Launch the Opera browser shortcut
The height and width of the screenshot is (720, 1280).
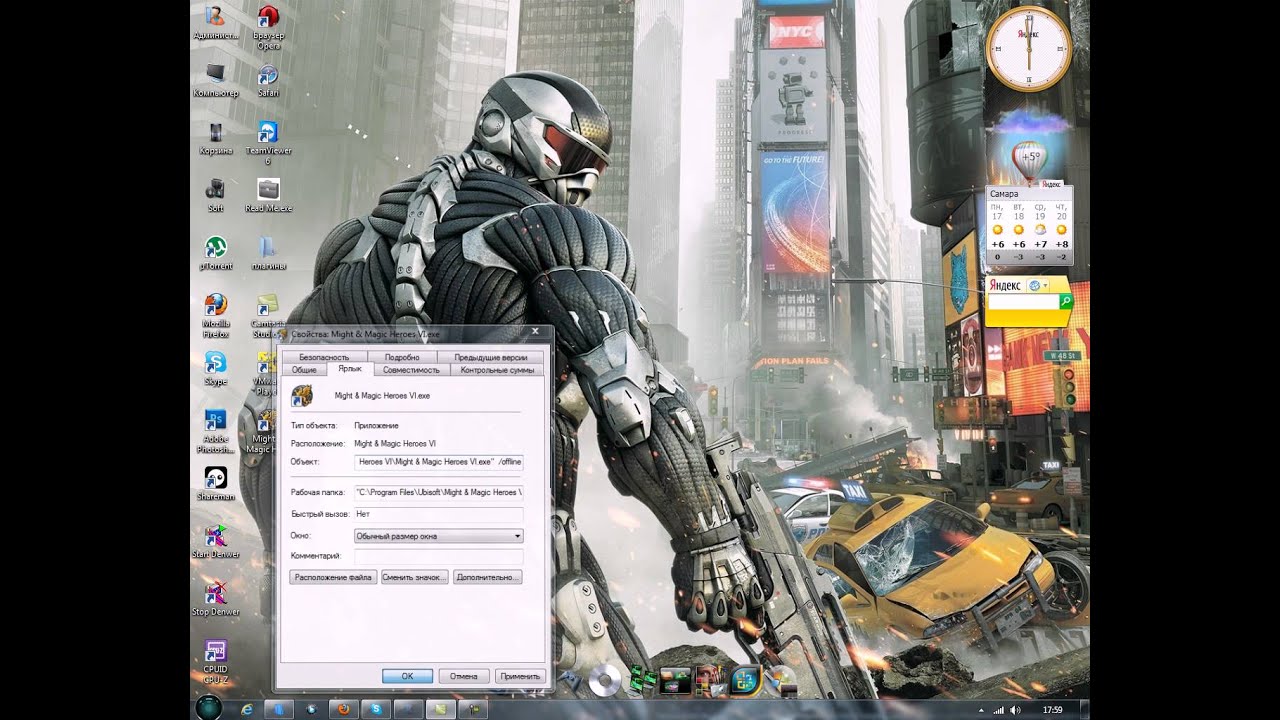[x=268, y=27]
